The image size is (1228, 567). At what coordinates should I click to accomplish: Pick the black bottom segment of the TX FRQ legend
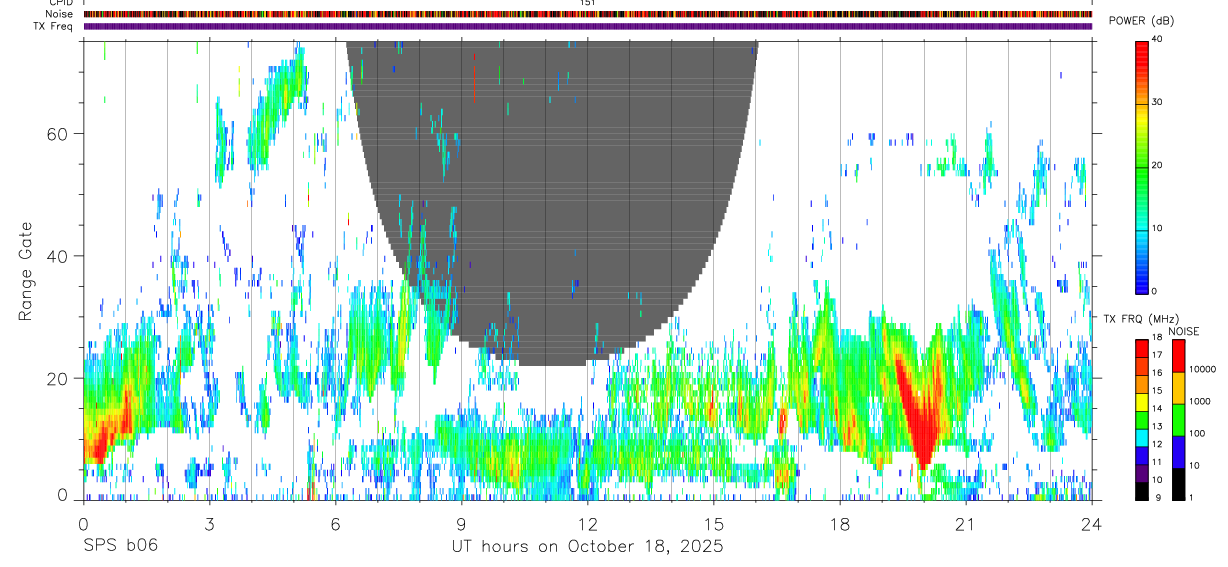(x=1141, y=491)
